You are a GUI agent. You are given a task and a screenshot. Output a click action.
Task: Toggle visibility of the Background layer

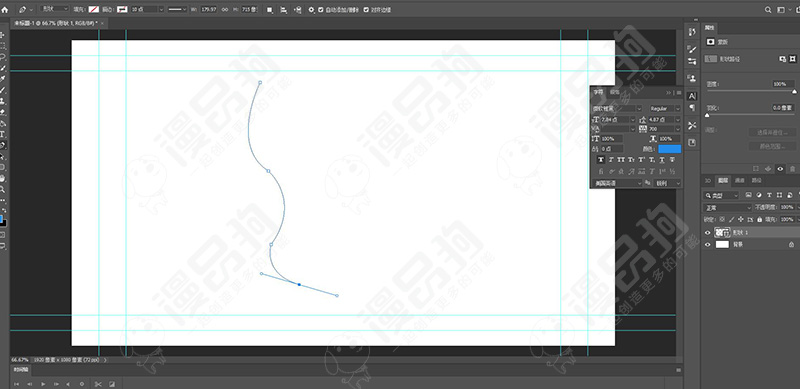[x=707, y=245]
